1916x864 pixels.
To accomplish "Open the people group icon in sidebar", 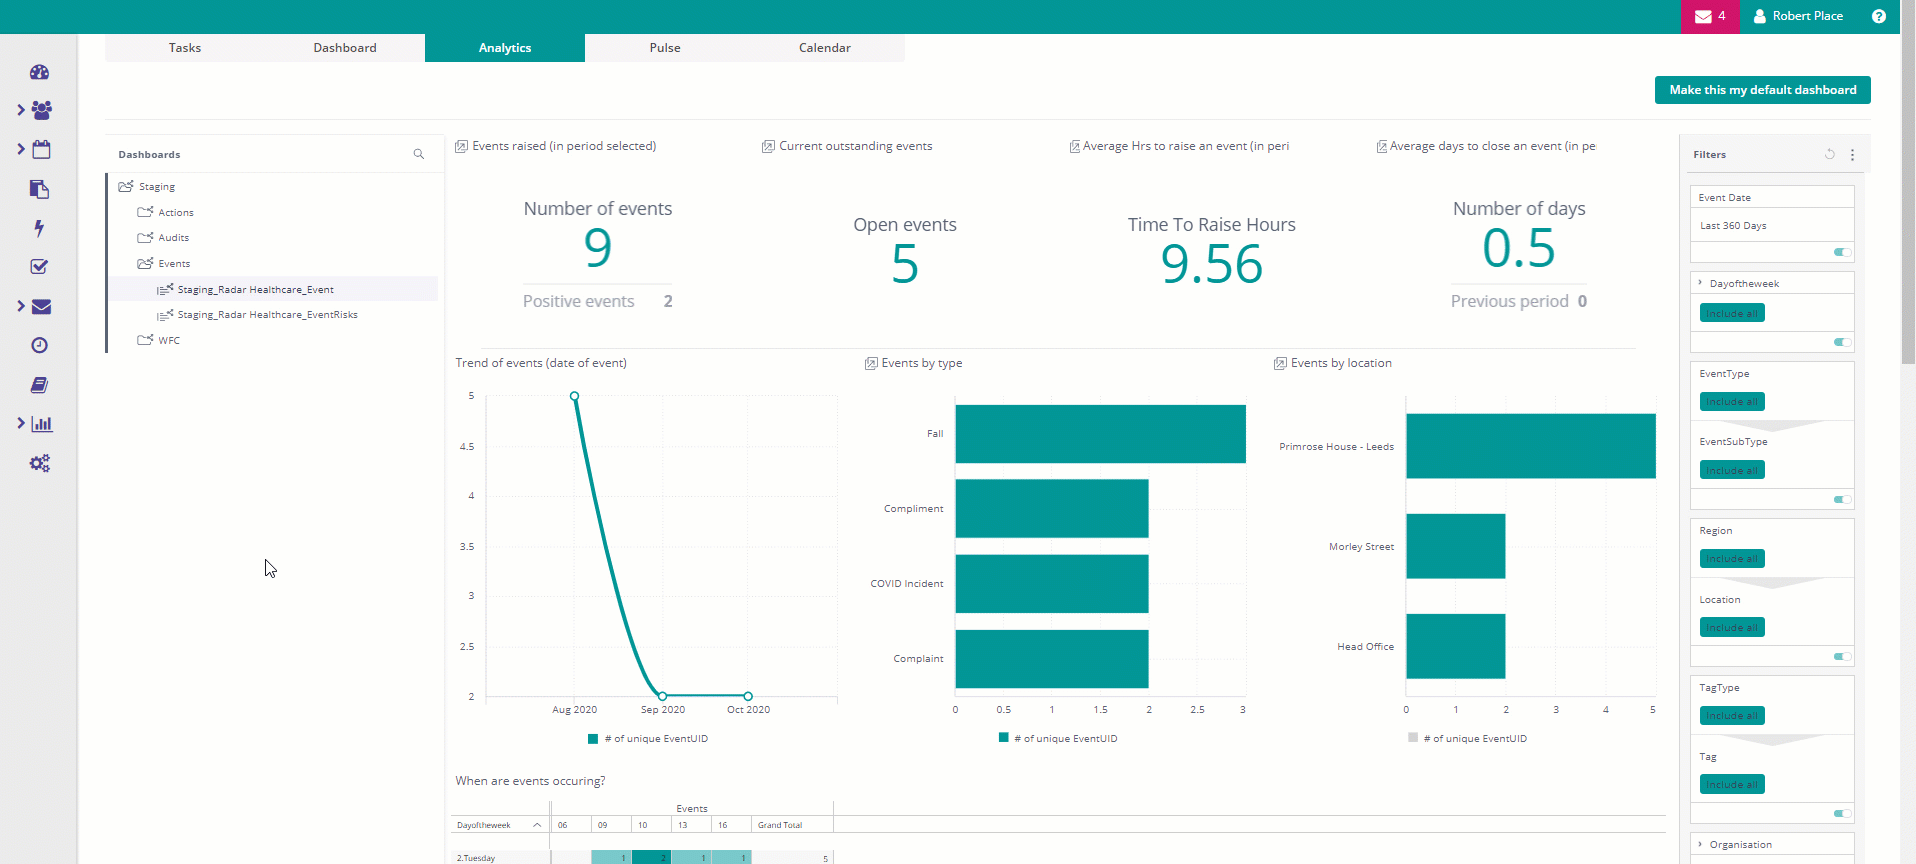I will pos(42,110).
